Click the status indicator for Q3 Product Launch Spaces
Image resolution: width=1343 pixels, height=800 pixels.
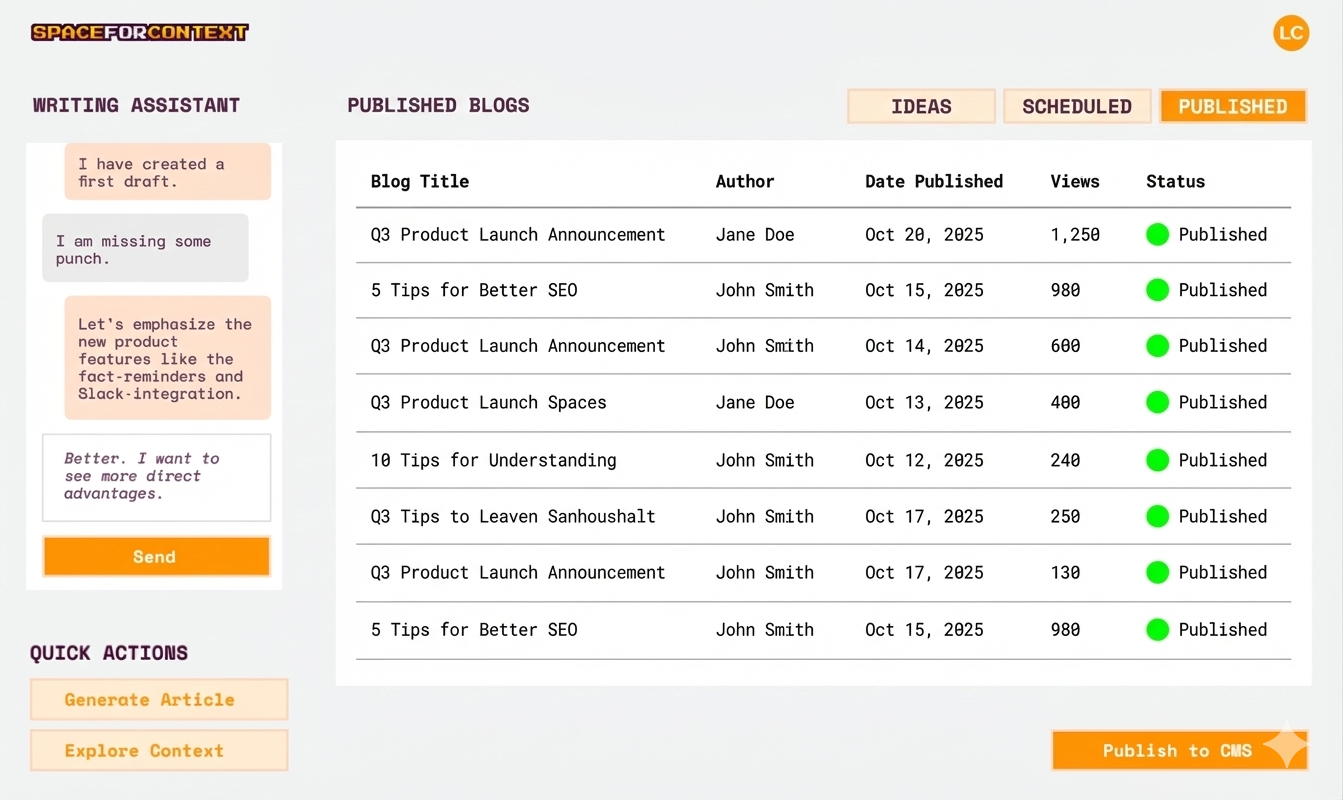[x=1157, y=402]
